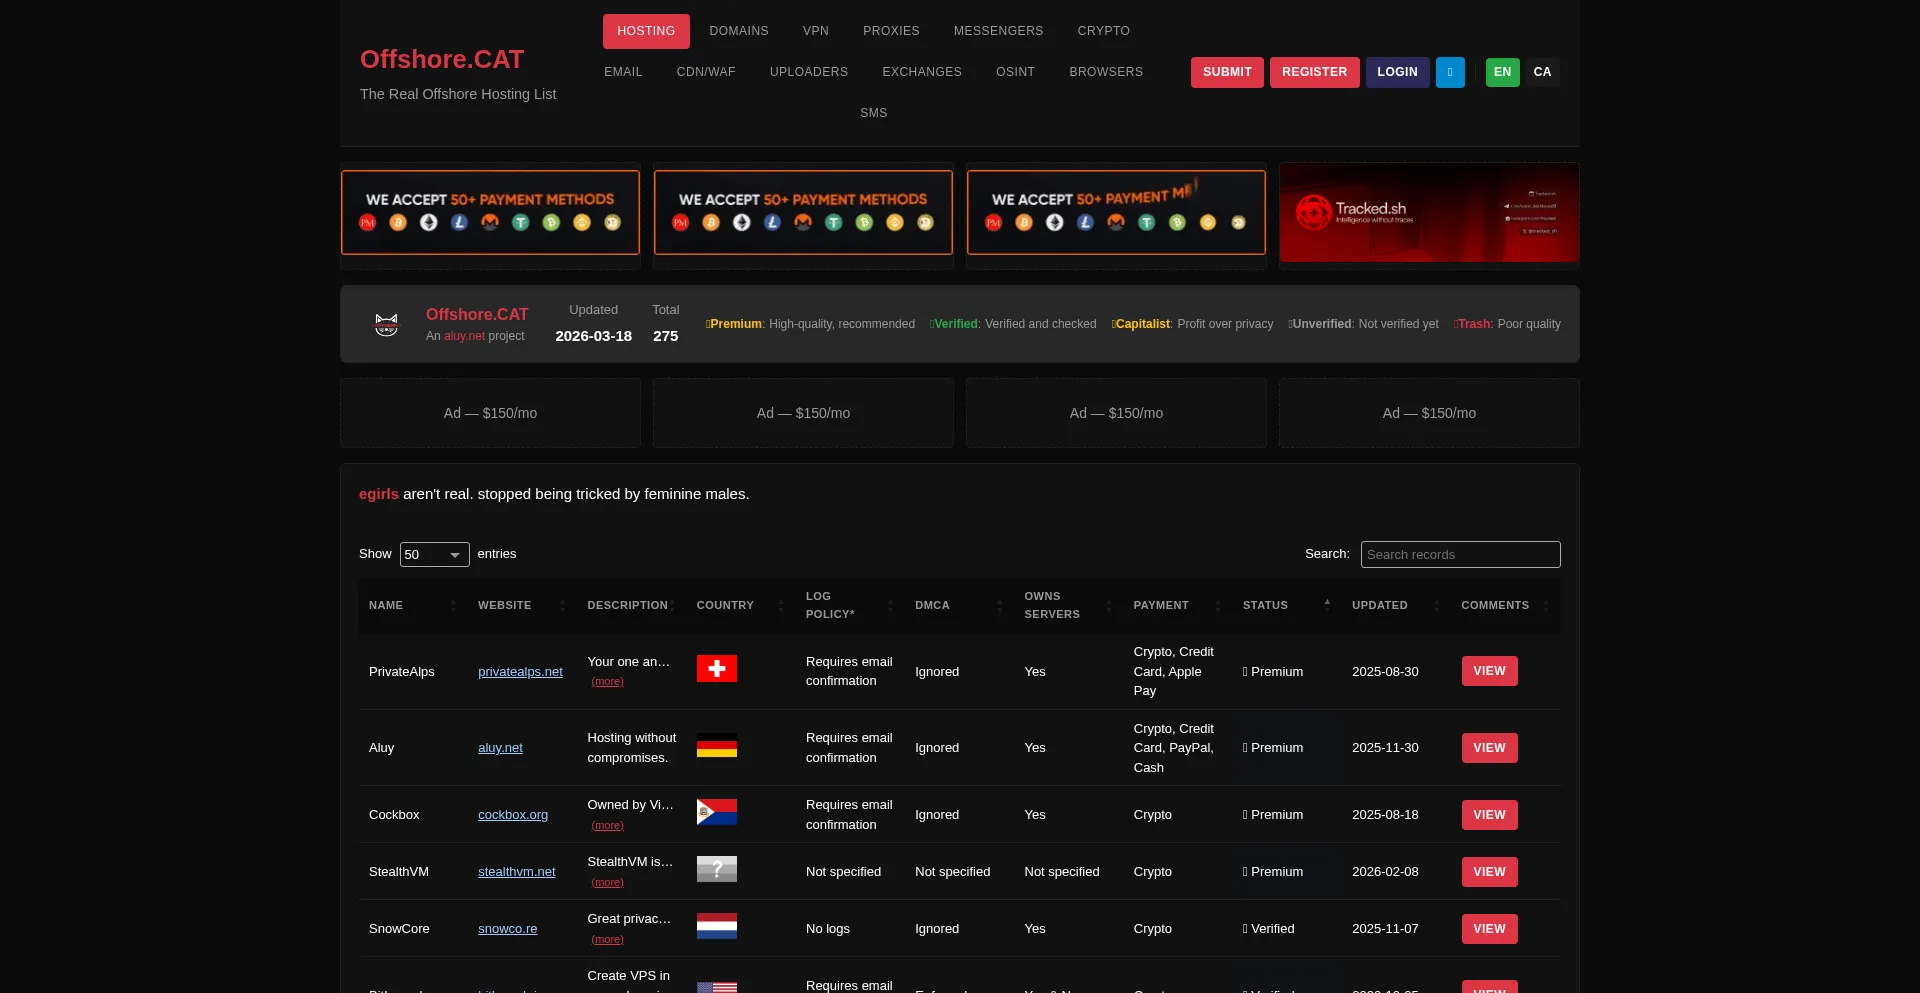Sort the table by the WEBSITE column
The height and width of the screenshot is (993, 1920).
point(522,605)
